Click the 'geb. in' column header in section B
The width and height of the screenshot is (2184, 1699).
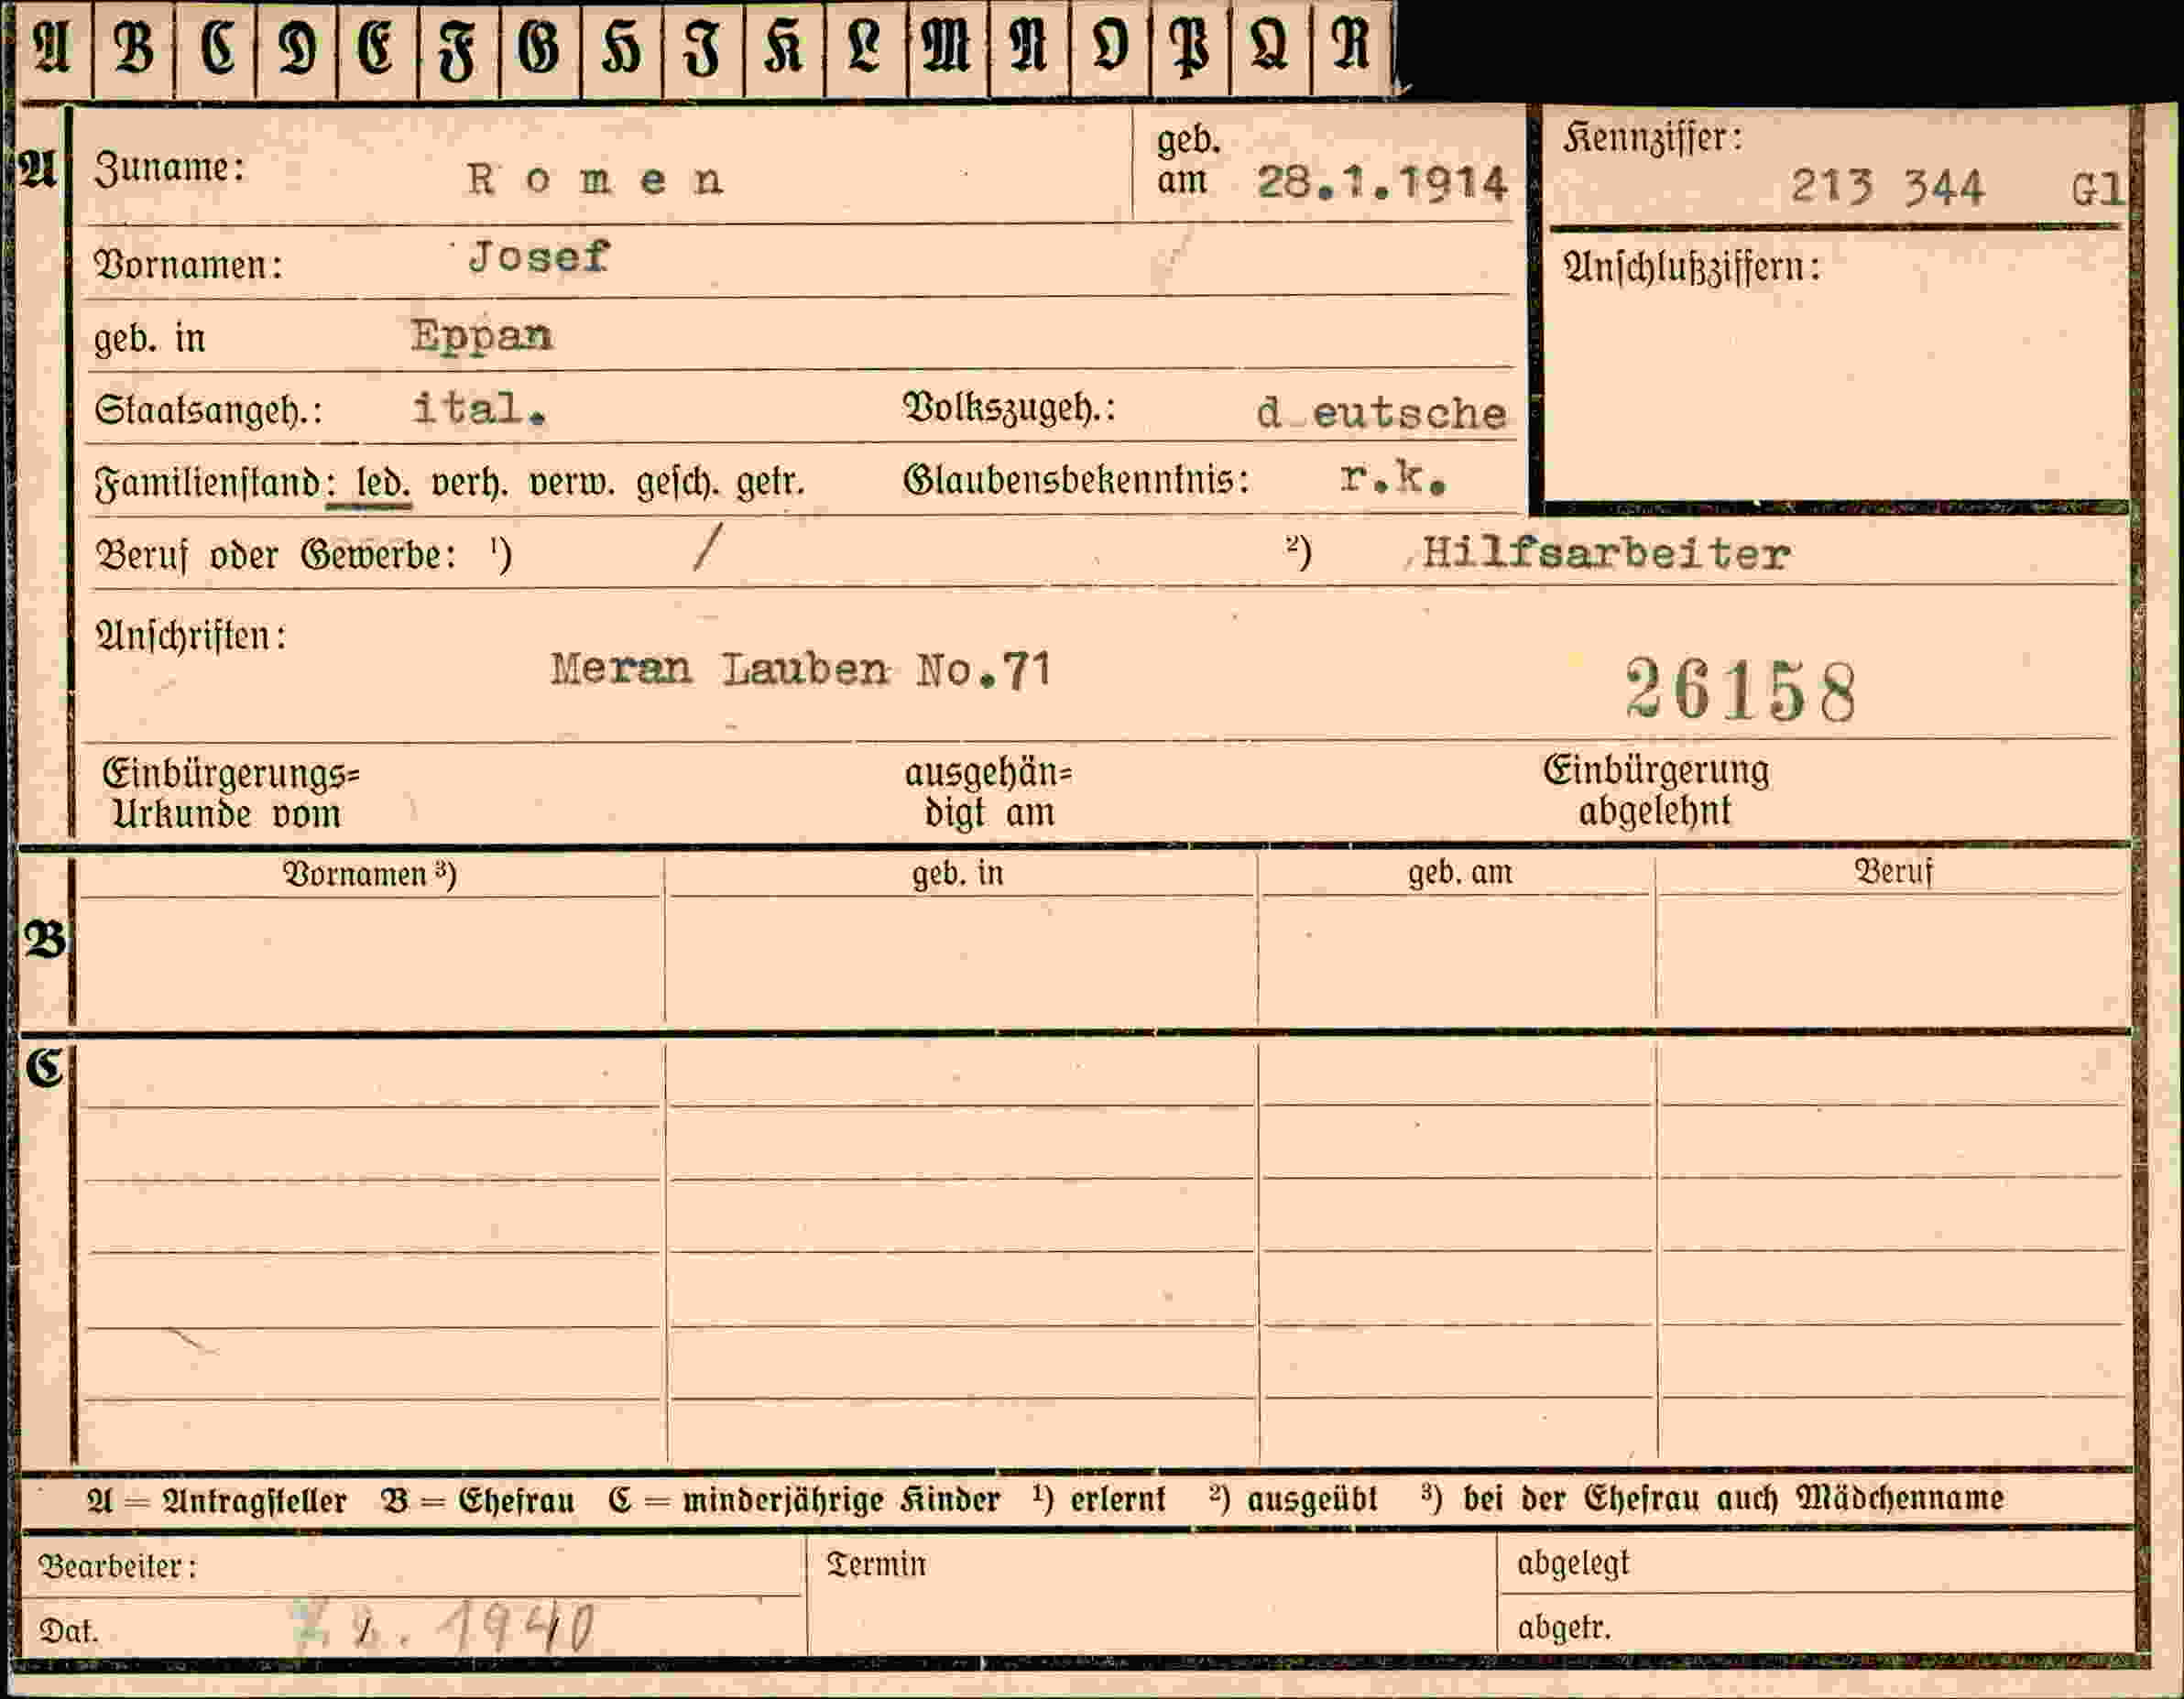[x=957, y=874]
